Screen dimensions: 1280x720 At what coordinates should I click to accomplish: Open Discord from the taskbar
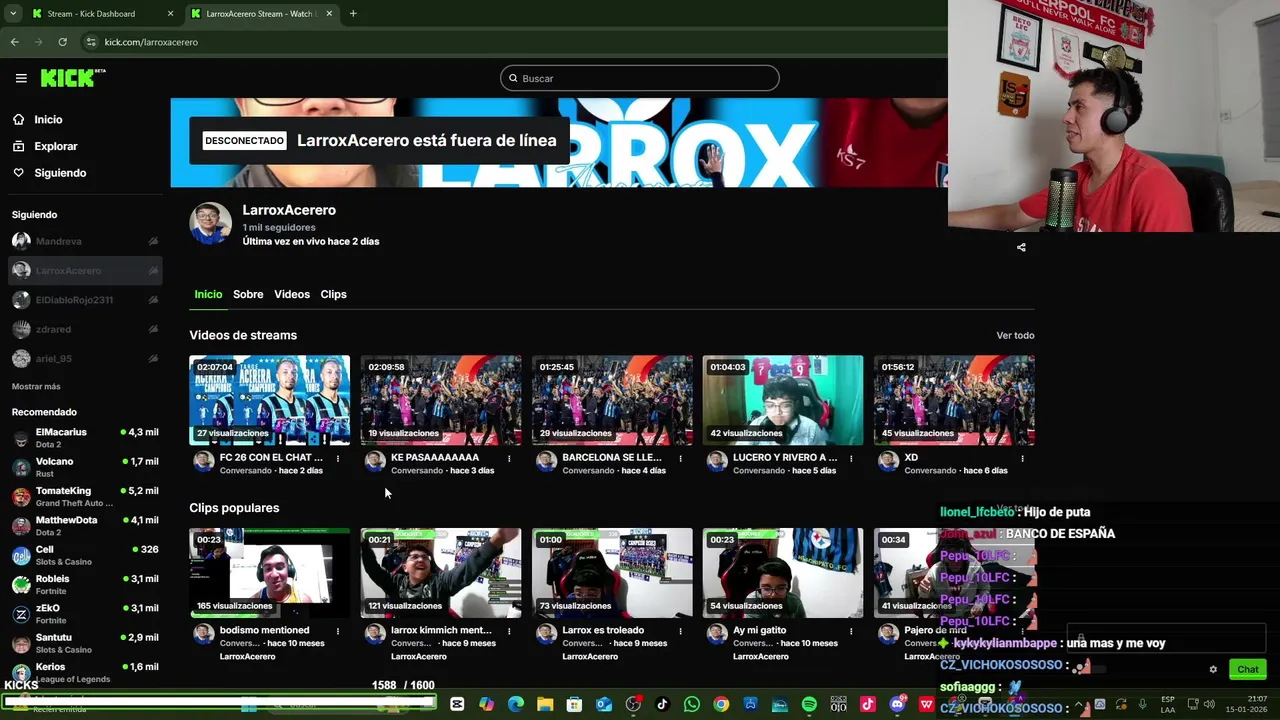897,705
